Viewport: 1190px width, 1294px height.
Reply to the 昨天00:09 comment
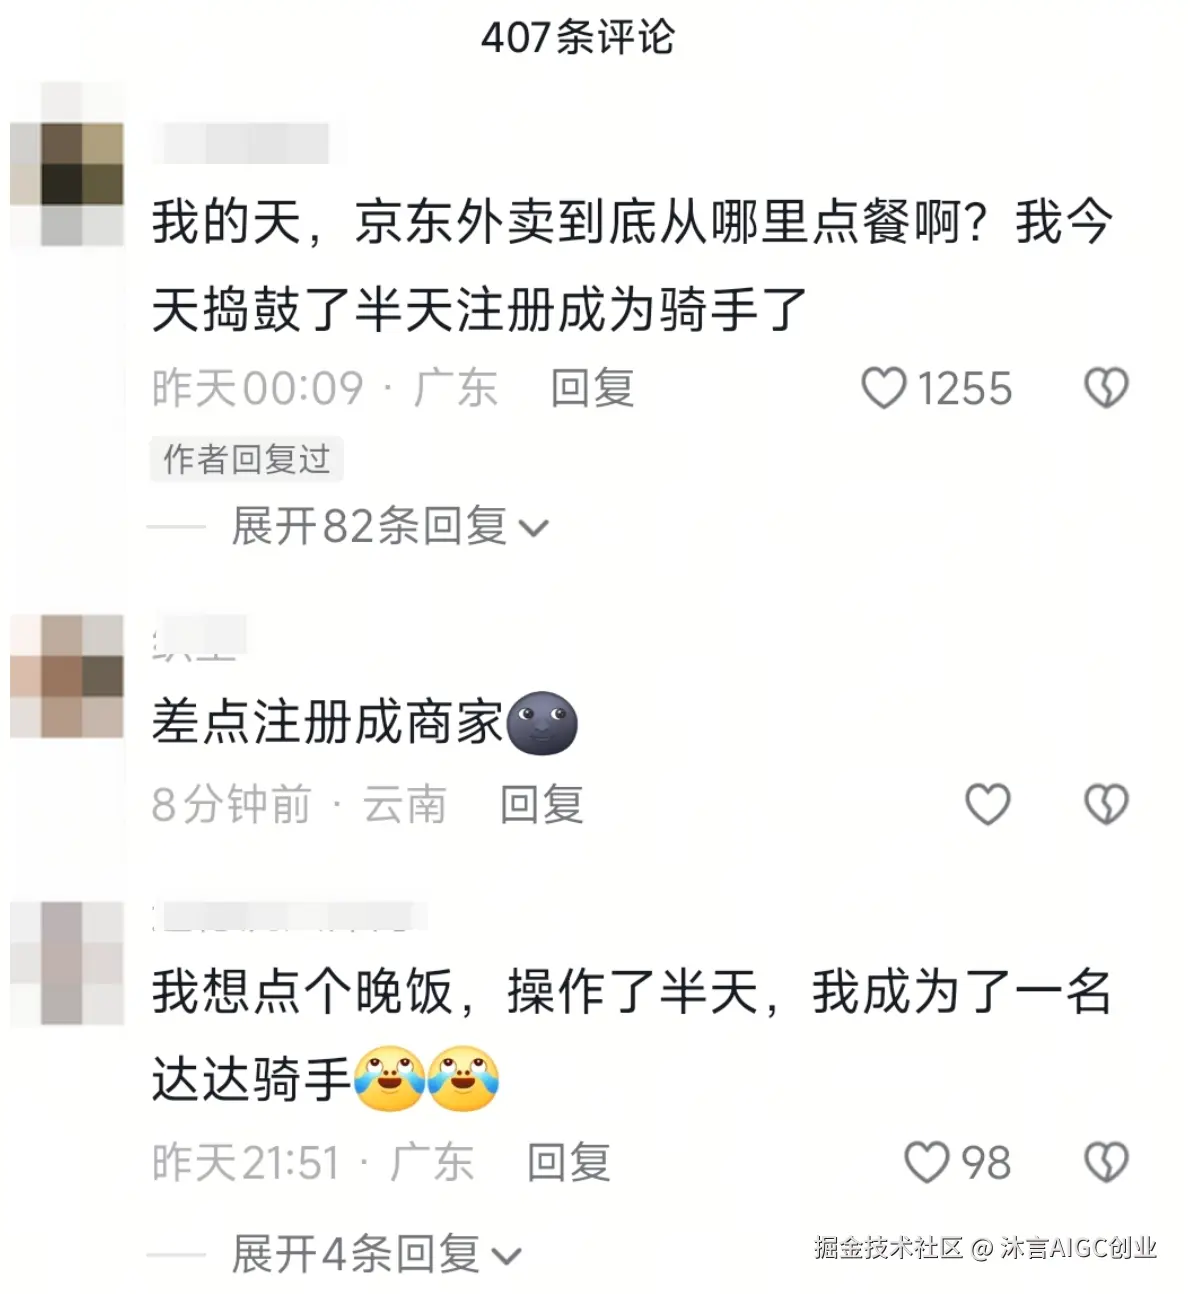[x=592, y=388]
